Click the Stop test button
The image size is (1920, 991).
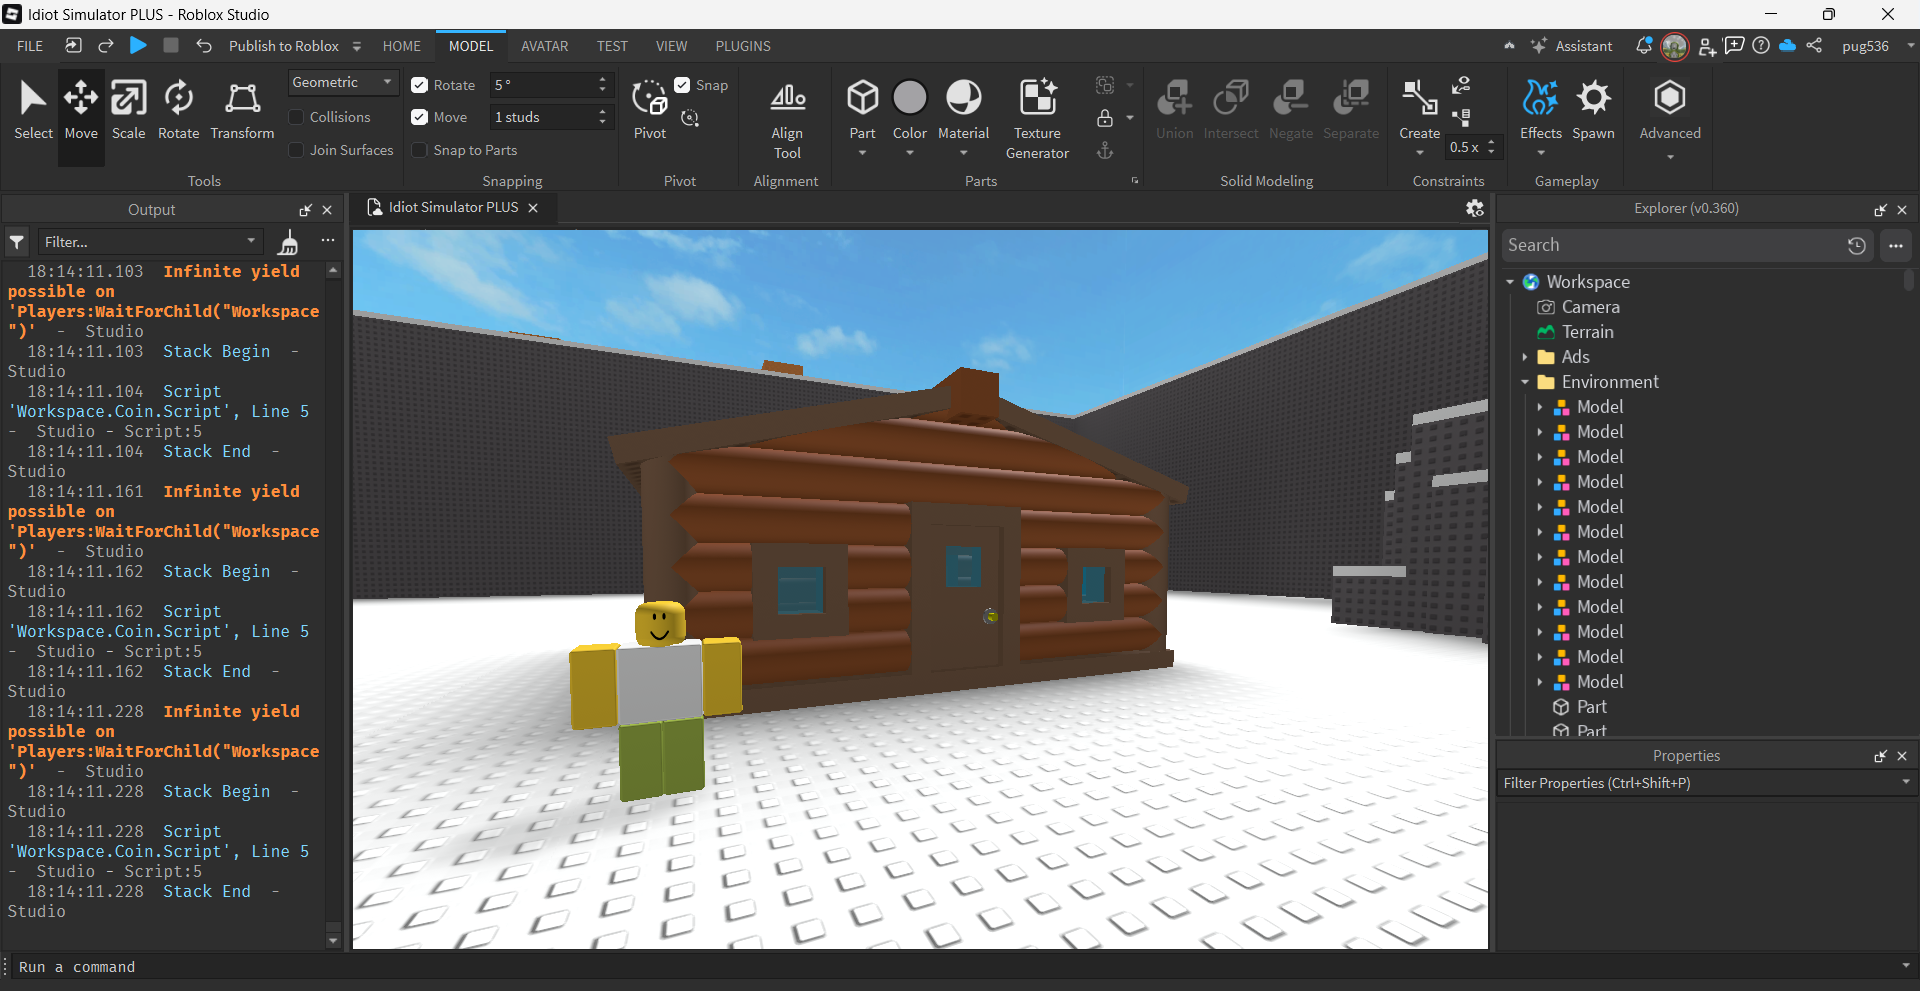tap(171, 45)
